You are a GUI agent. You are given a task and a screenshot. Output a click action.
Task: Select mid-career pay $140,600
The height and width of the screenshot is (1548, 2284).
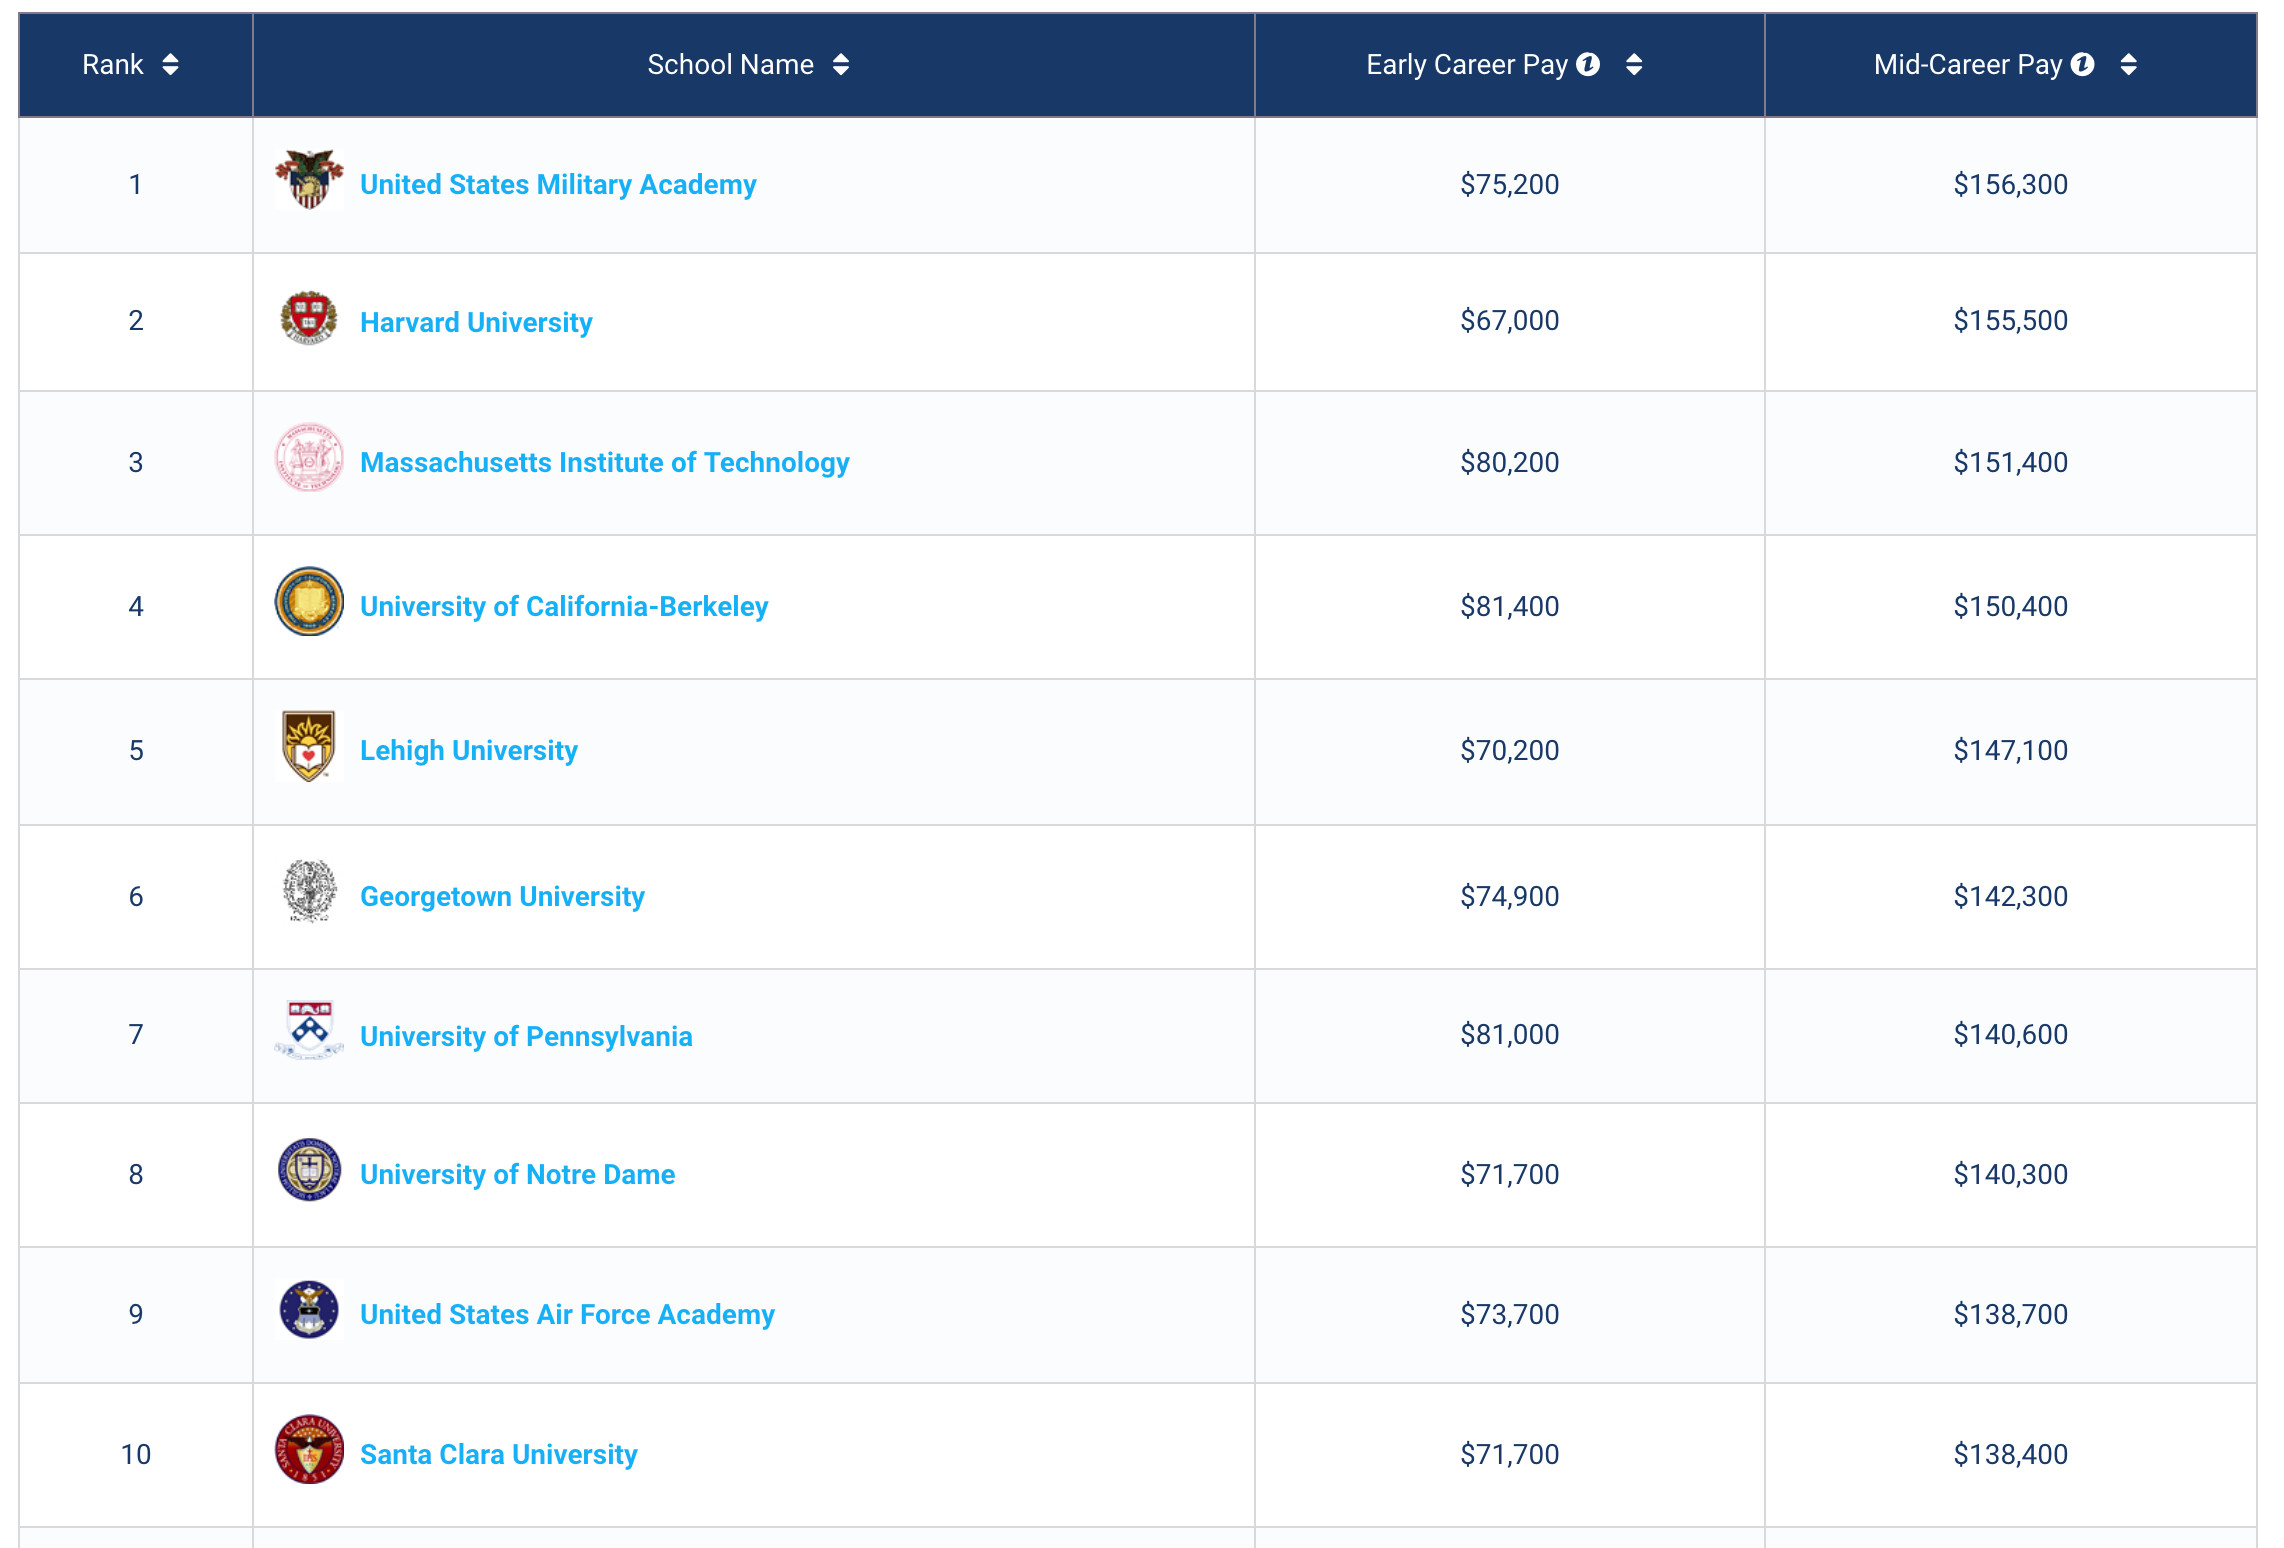pyautogui.click(x=2010, y=1034)
